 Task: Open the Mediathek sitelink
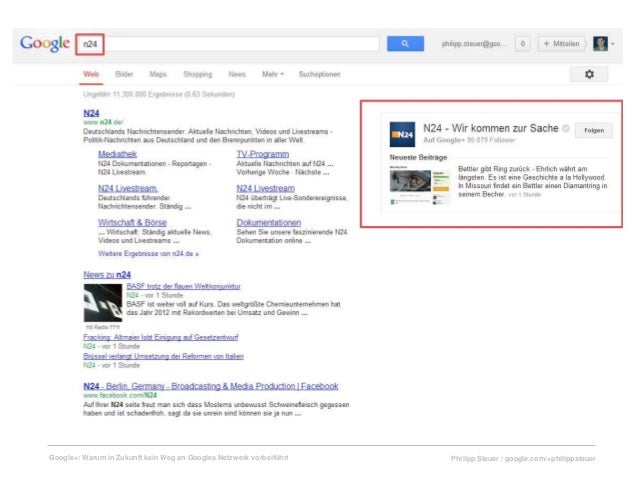click(117, 154)
